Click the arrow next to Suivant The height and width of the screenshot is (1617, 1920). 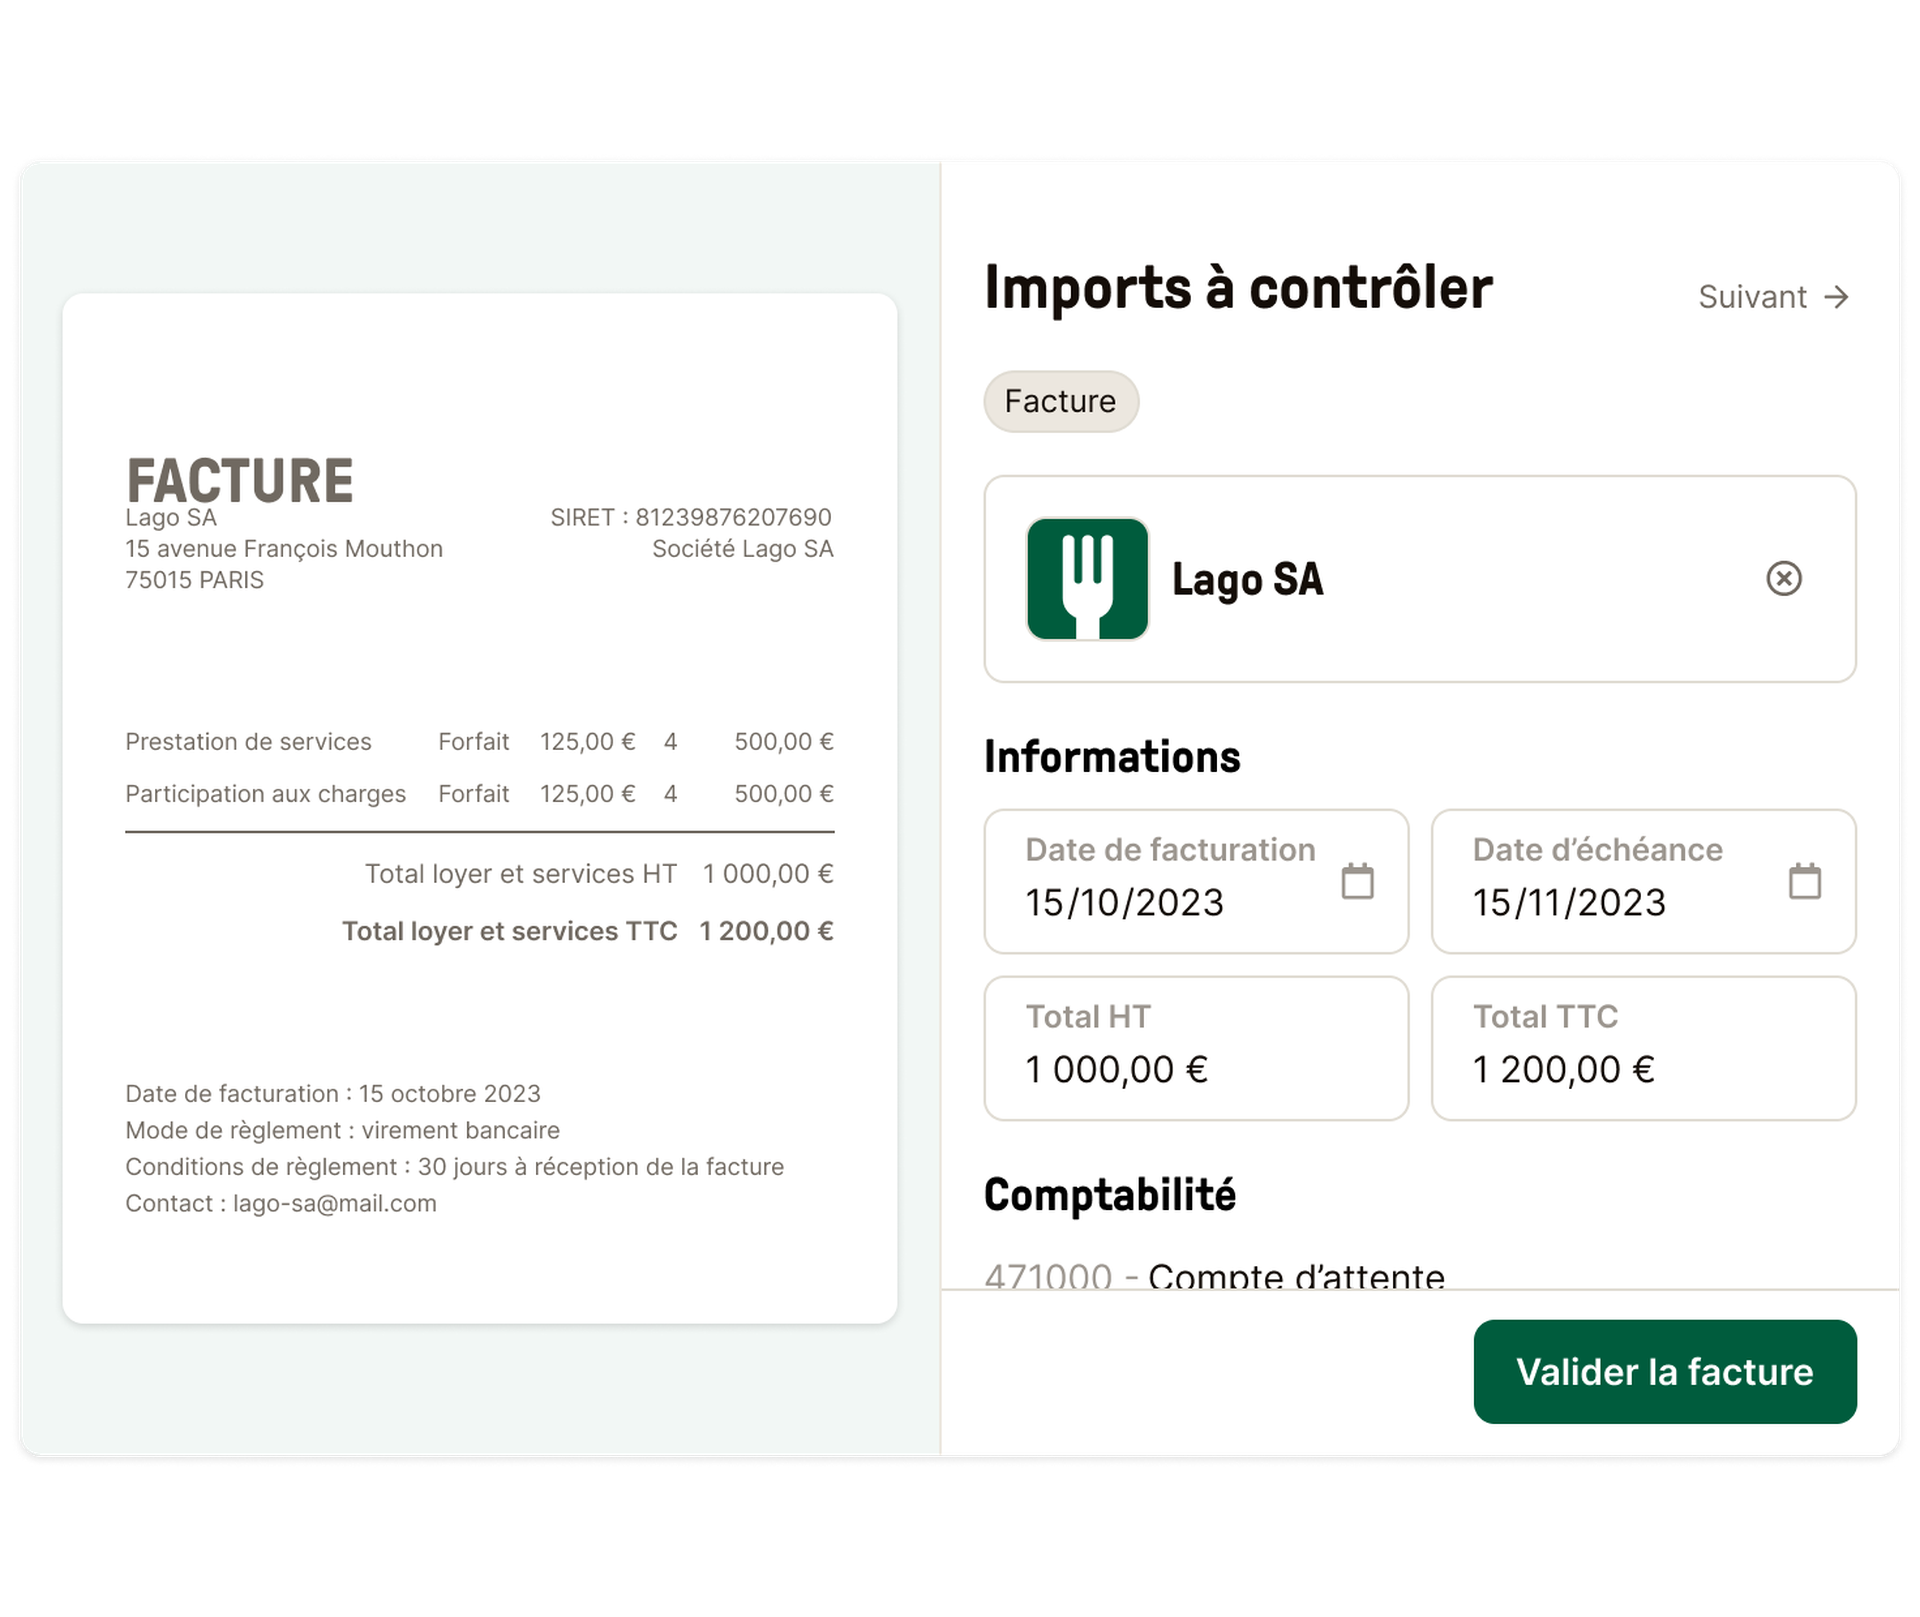(1838, 296)
